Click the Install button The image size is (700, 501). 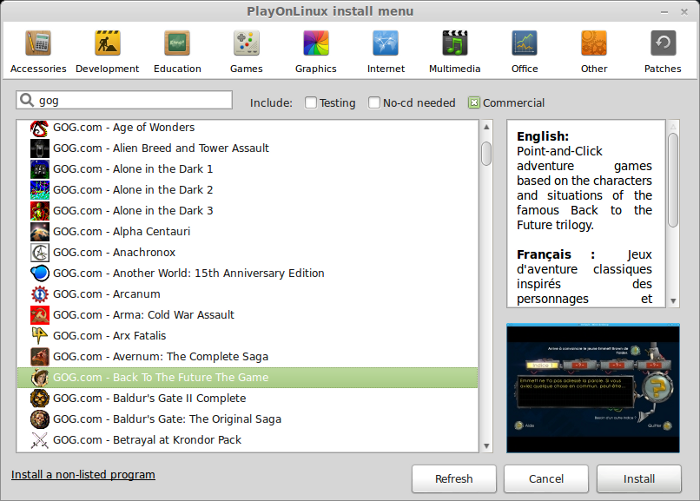(x=639, y=479)
